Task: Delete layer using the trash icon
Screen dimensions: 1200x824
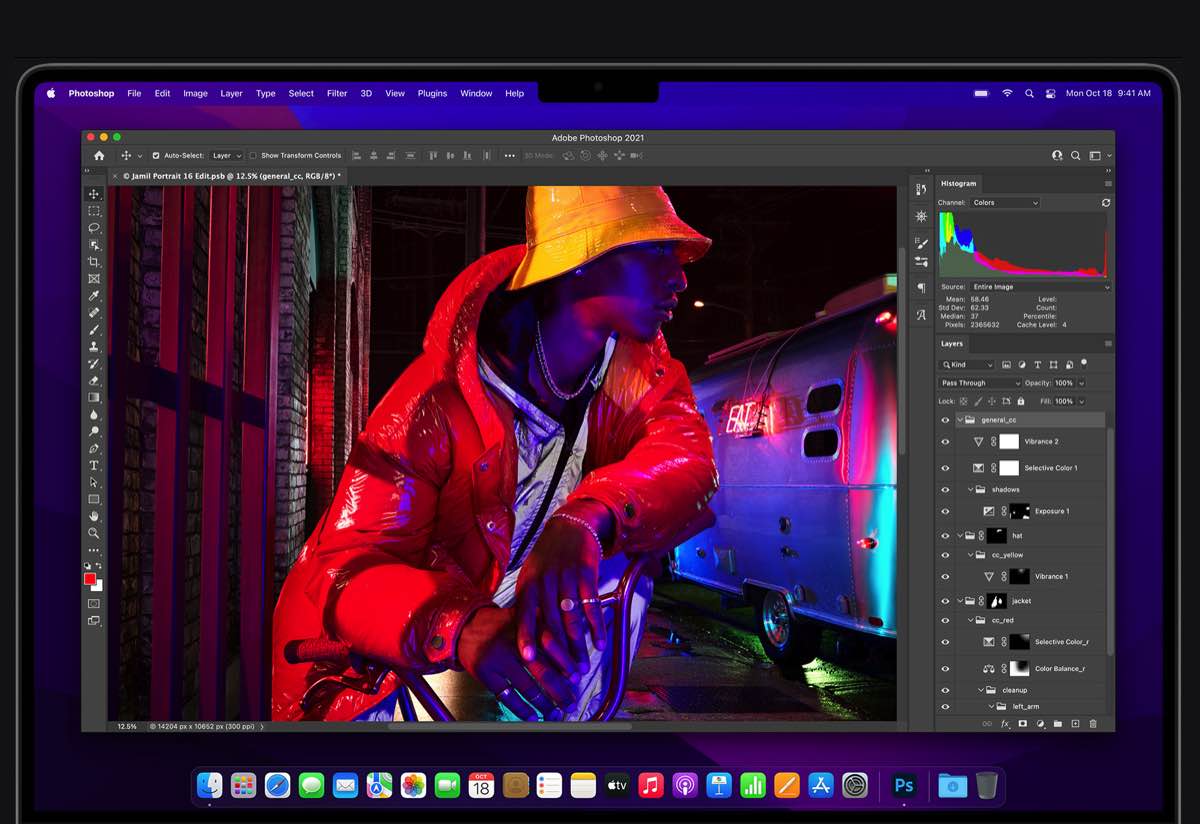Action: pyautogui.click(x=1093, y=723)
